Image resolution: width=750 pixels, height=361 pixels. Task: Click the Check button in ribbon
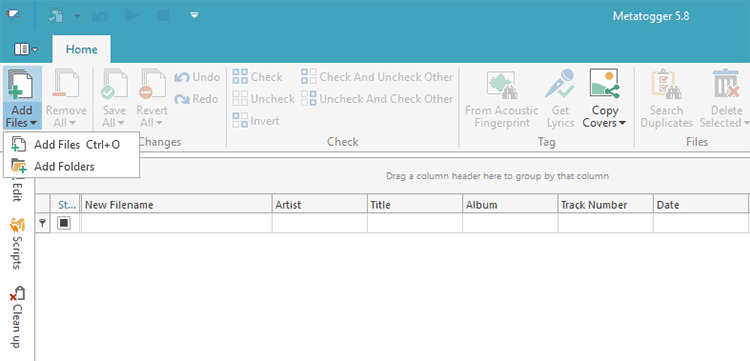257,77
